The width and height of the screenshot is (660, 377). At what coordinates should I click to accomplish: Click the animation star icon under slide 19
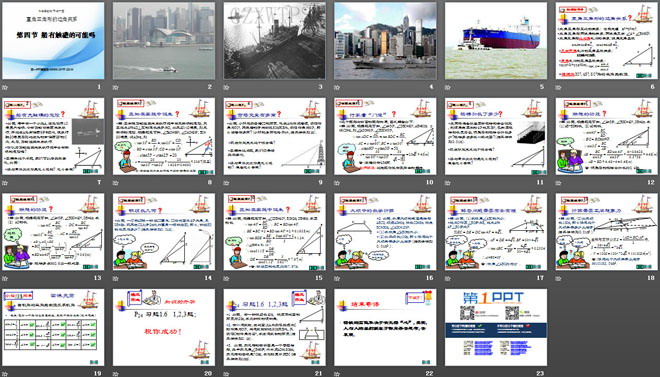point(5,374)
